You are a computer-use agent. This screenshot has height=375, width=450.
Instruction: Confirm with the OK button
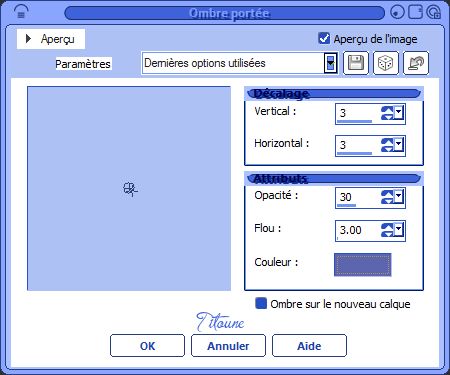[147, 346]
